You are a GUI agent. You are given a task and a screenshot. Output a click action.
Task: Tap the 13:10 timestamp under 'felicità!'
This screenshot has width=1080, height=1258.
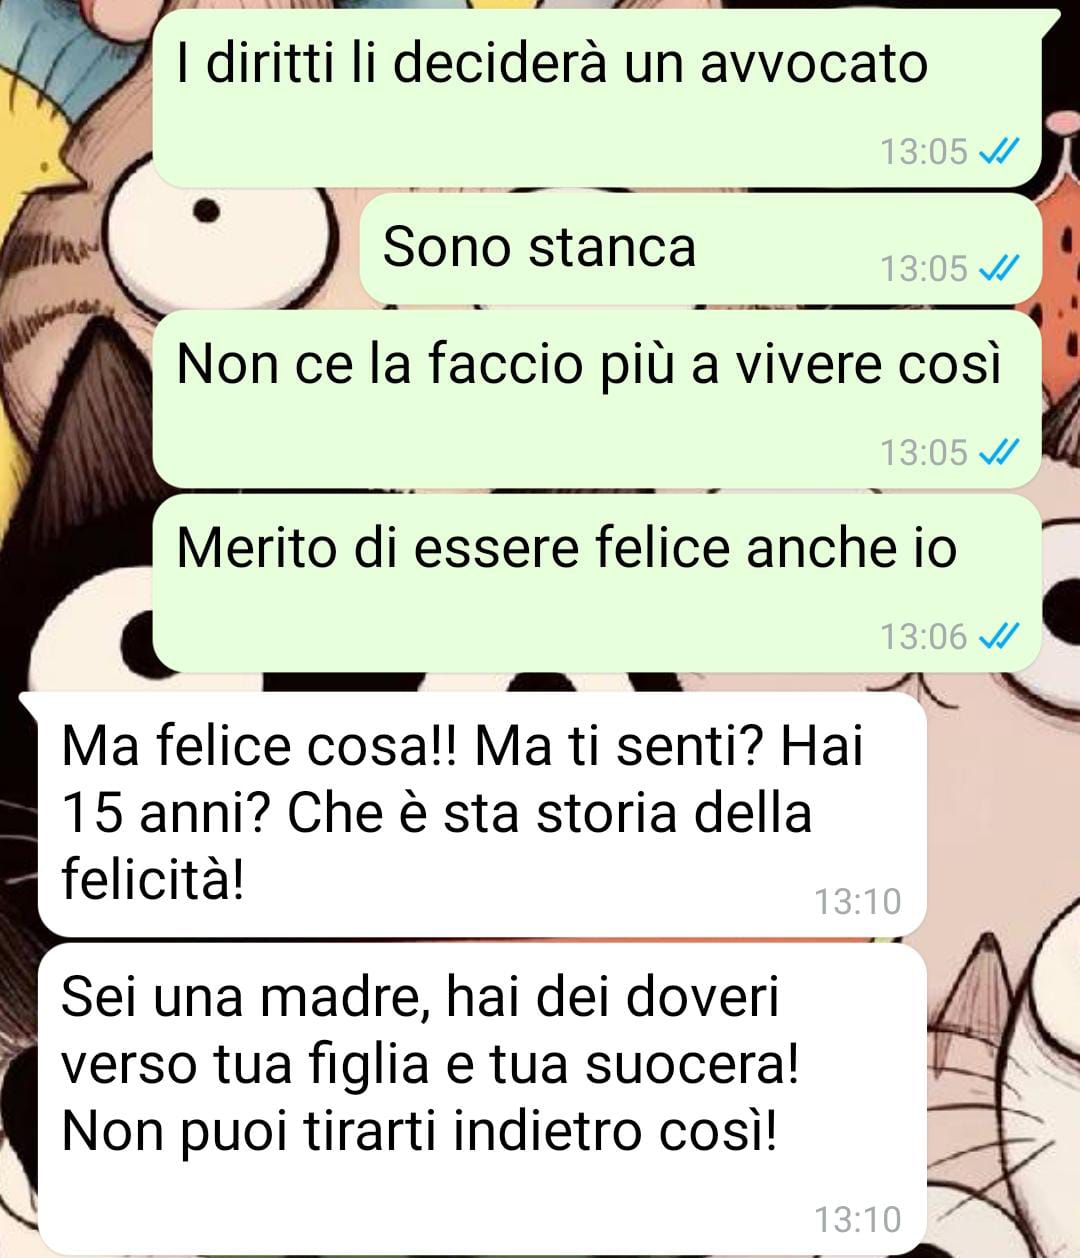[x=857, y=902]
